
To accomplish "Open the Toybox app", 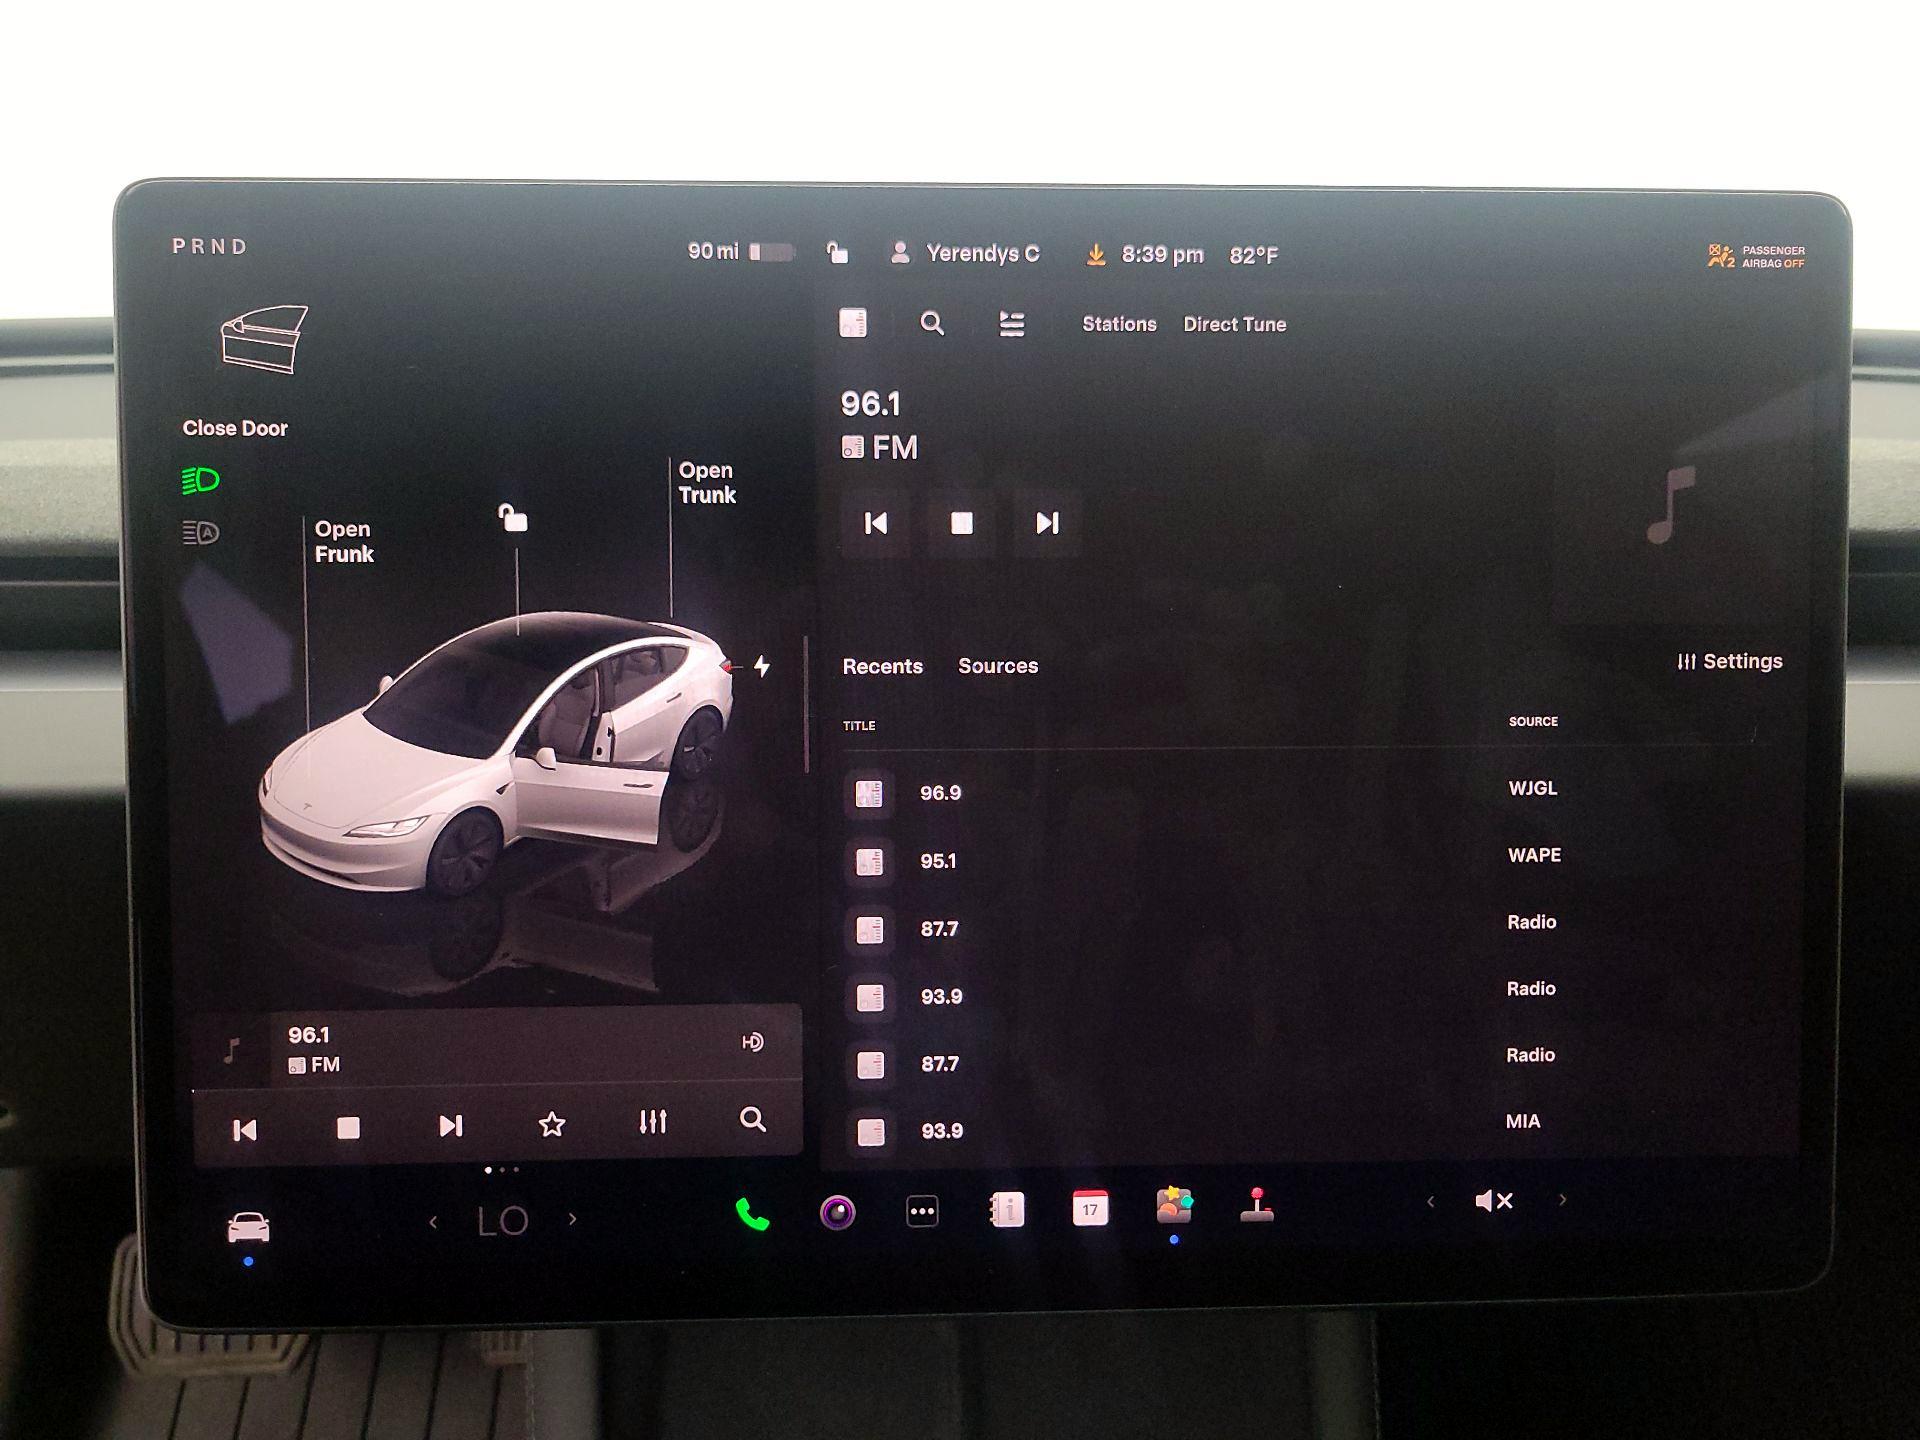I will tap(1174, 1206).
